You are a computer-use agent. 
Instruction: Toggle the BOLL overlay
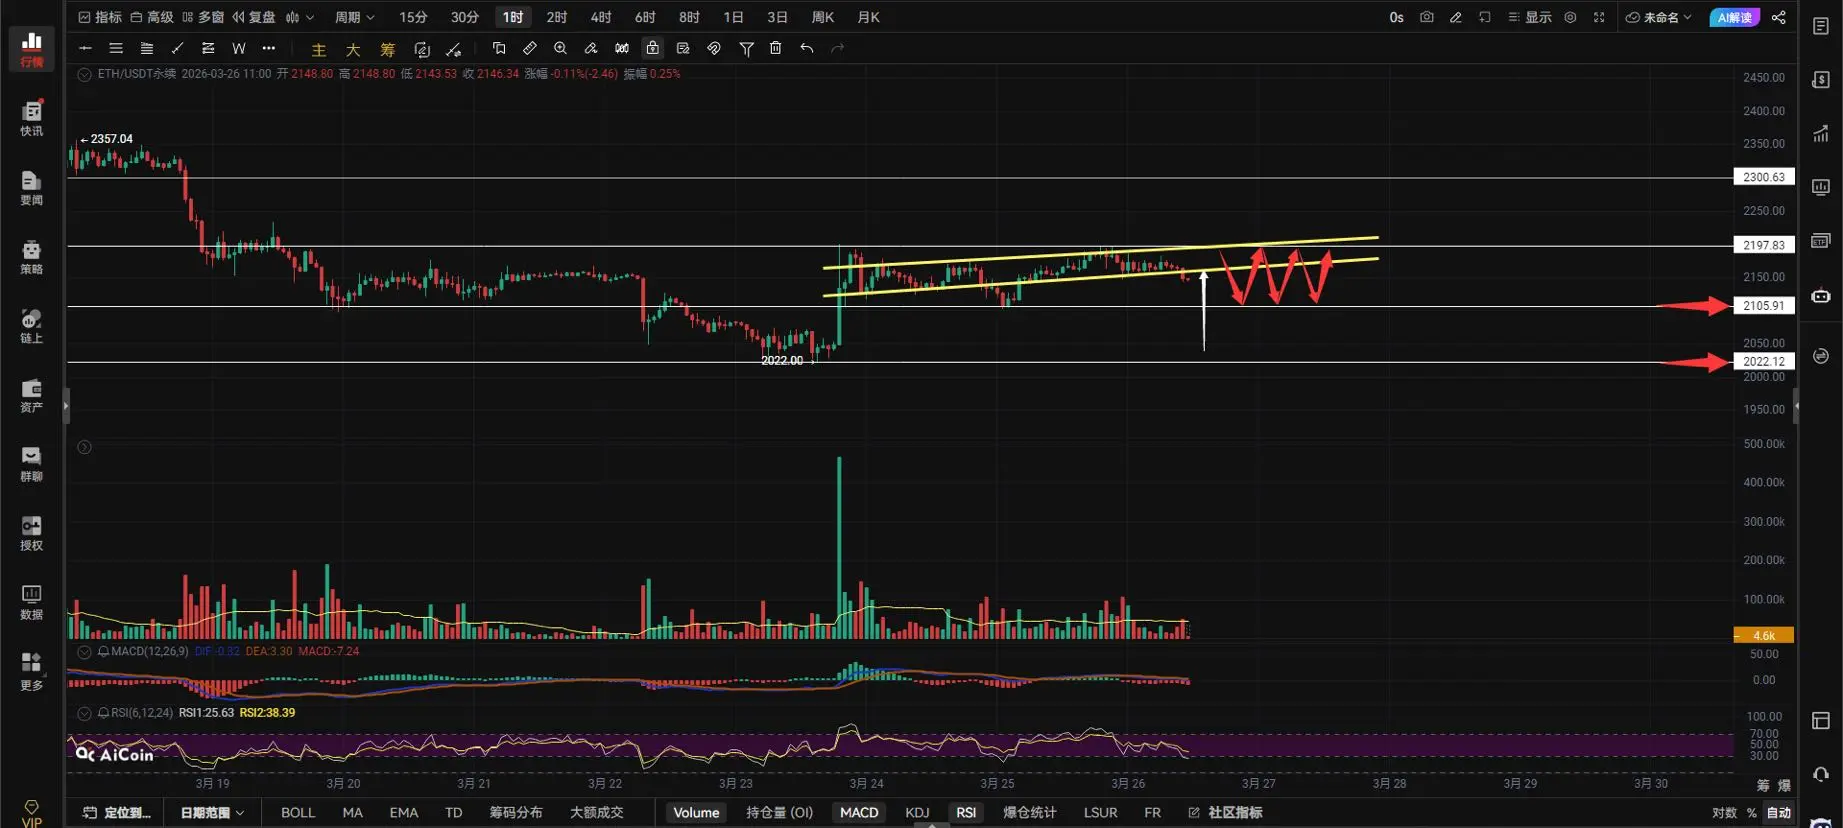(298, 812)
